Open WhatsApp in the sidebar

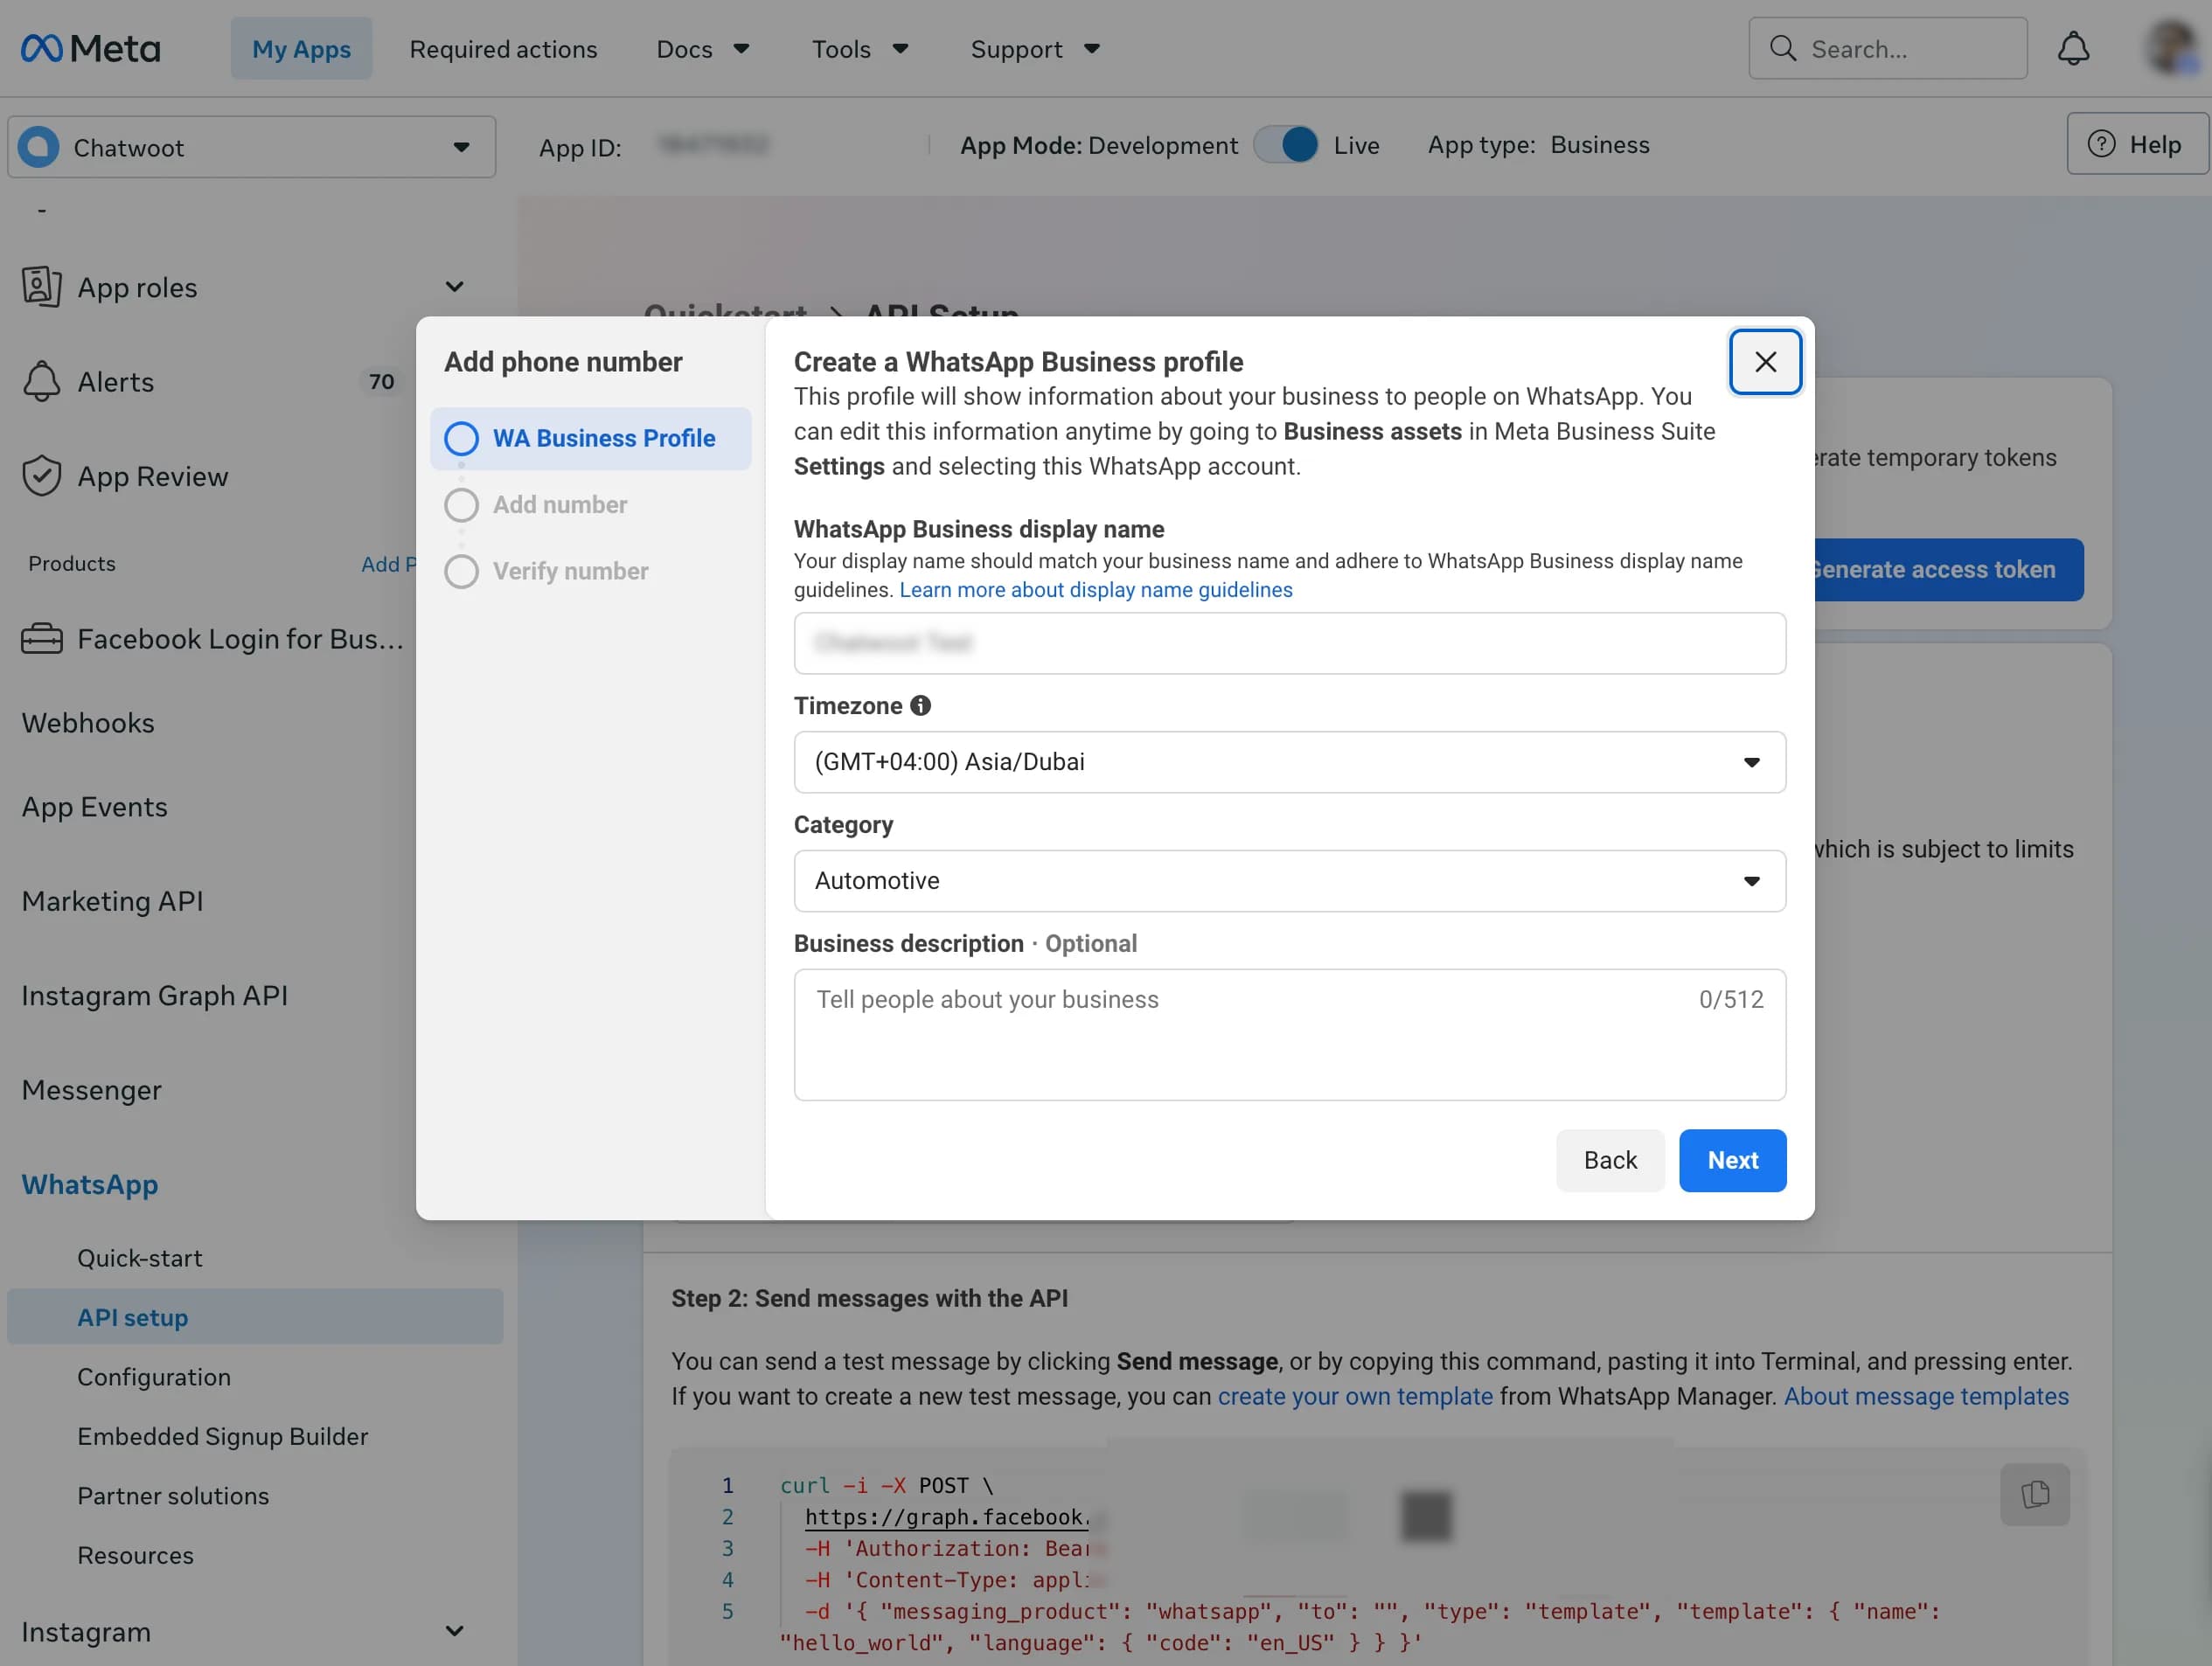[x=90, y=1184]
